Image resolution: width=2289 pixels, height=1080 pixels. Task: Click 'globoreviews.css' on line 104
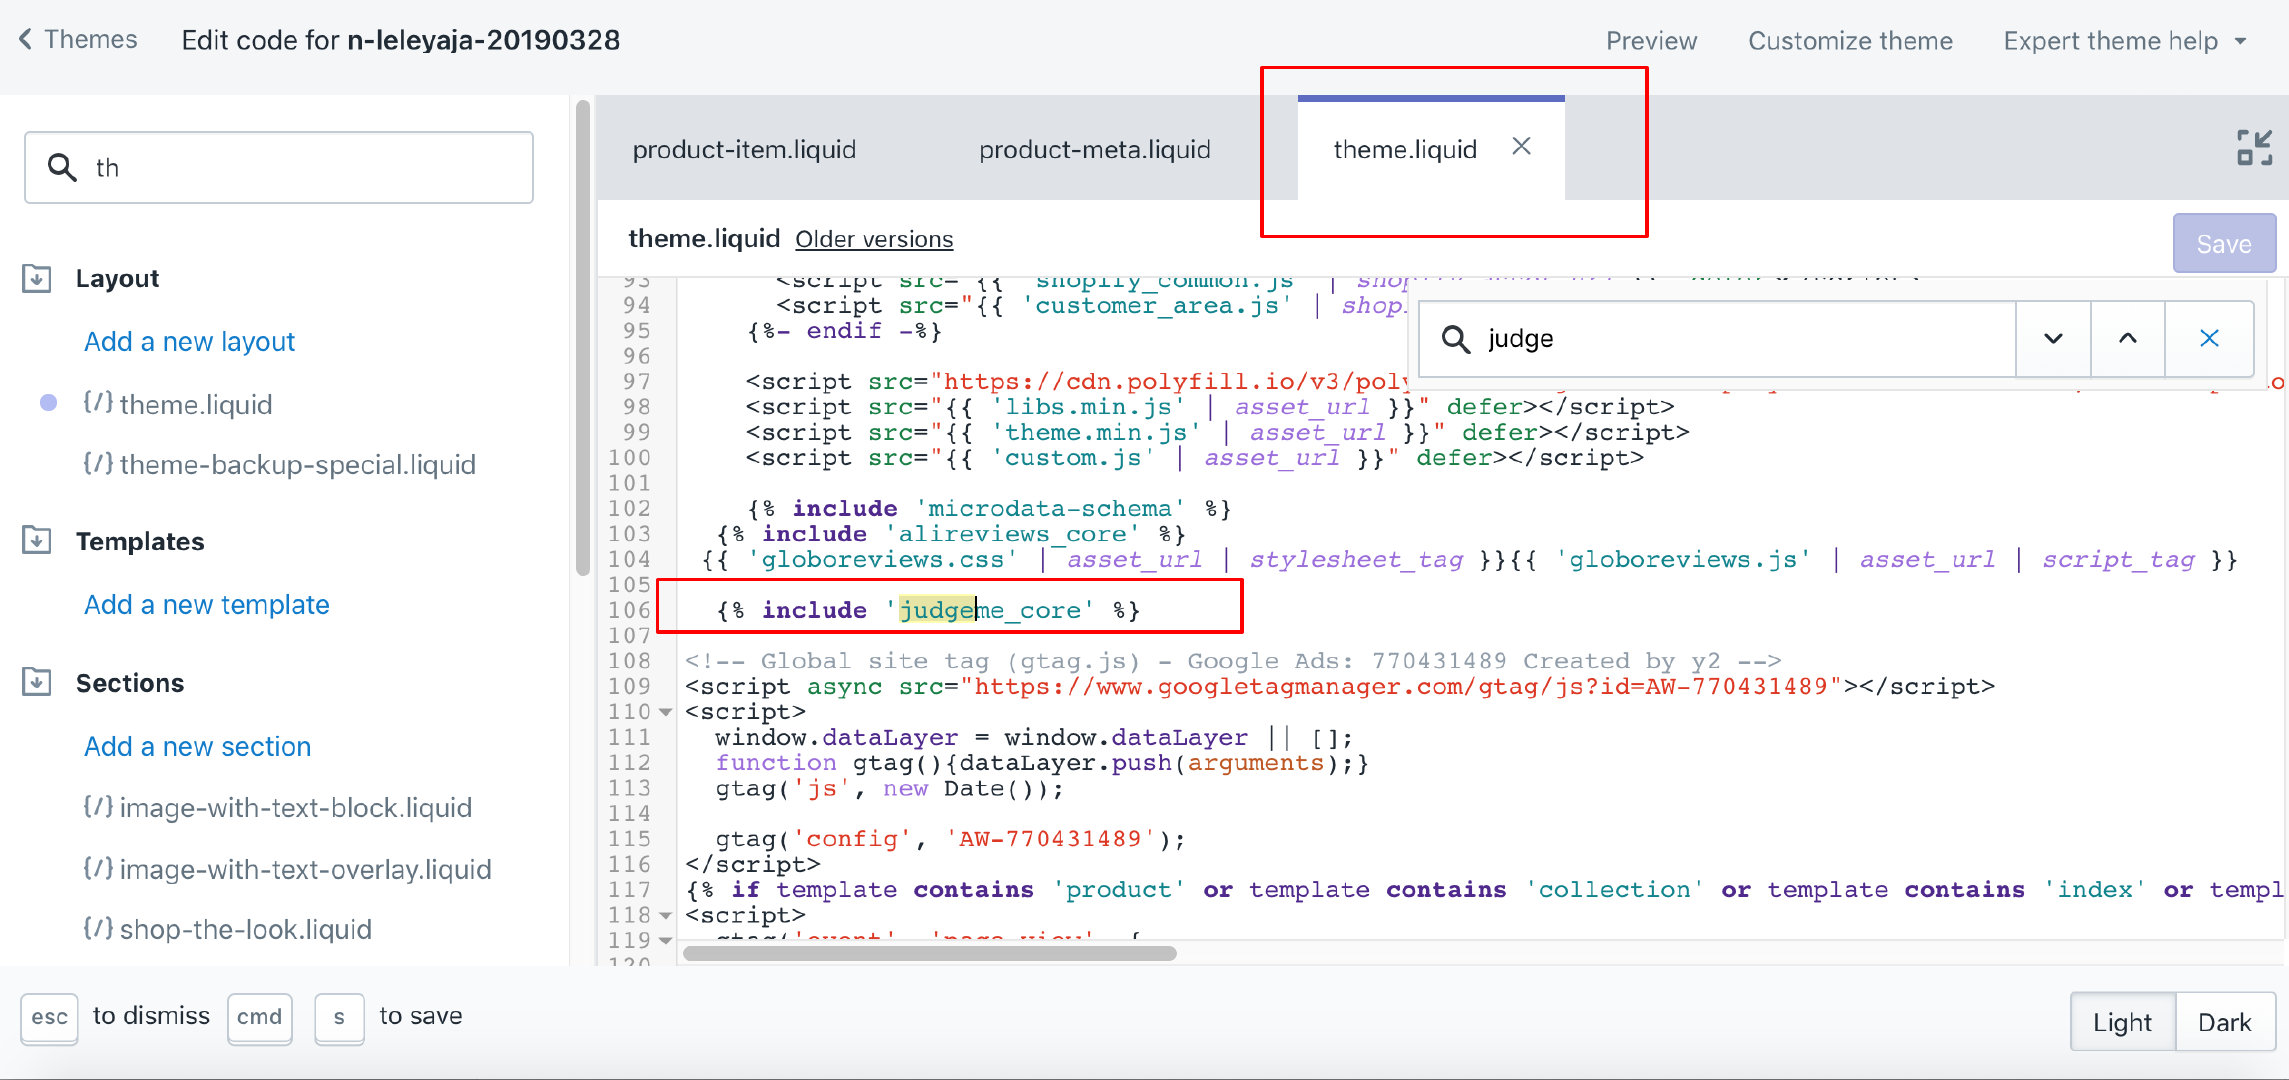(x=882, y=559)
